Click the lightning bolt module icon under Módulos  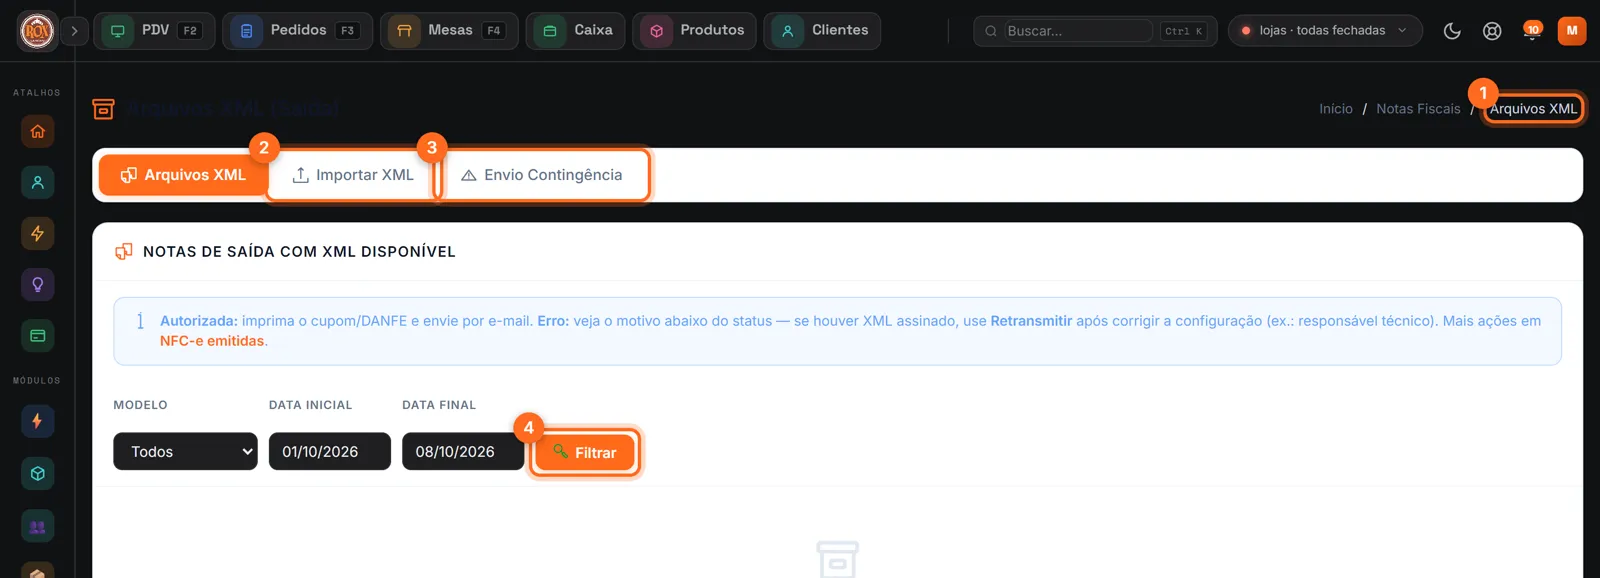[38, 421]
